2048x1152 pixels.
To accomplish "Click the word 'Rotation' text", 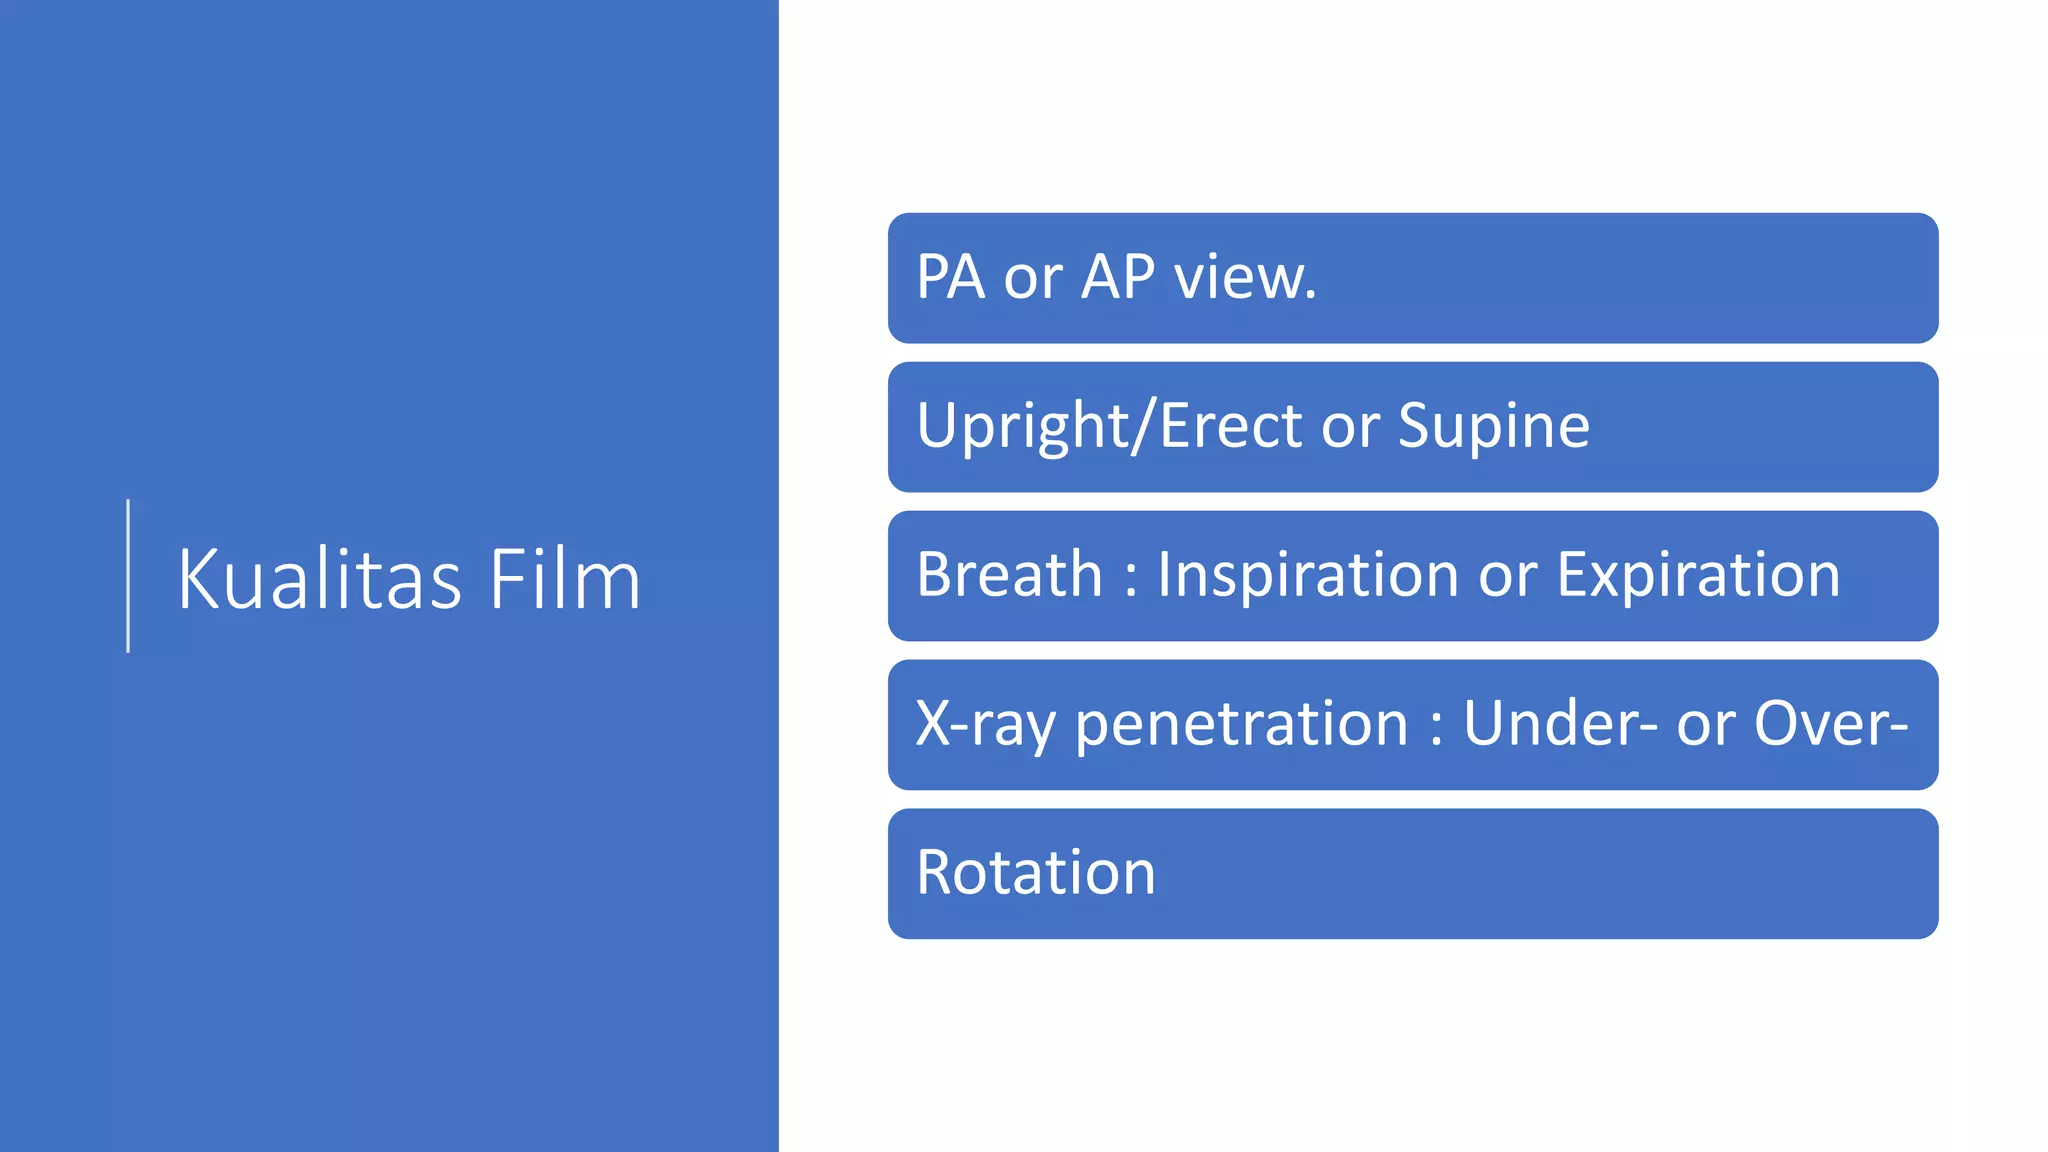I will (x=1036, y=873).
